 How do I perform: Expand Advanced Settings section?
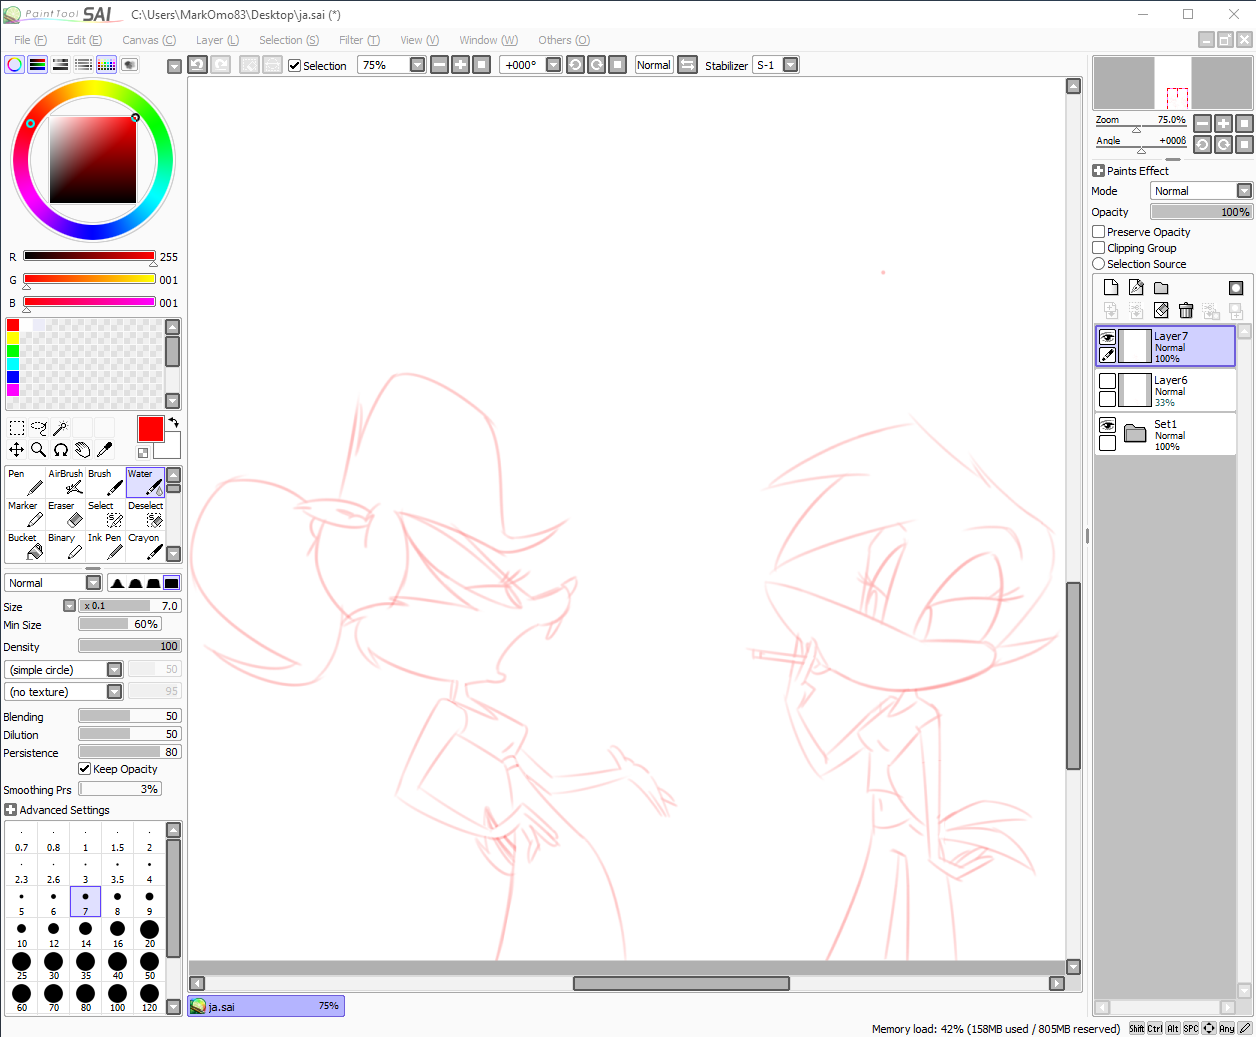pyautogui.click(x=10, y=810)
